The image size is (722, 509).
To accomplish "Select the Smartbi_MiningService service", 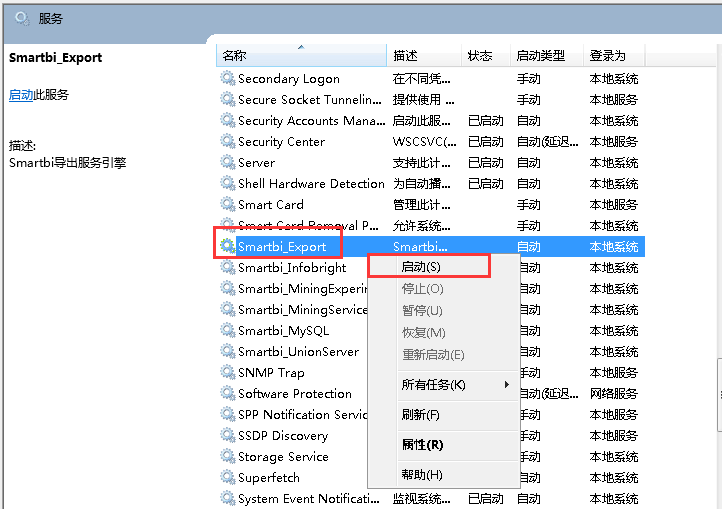I will click(303, 310).
